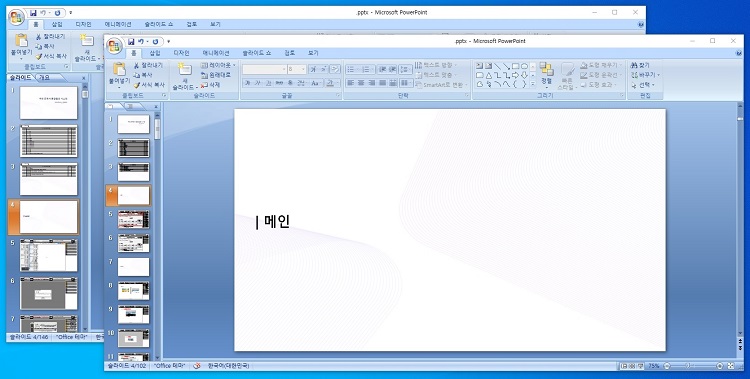Click the Office button in the front window

coord(114,46)
